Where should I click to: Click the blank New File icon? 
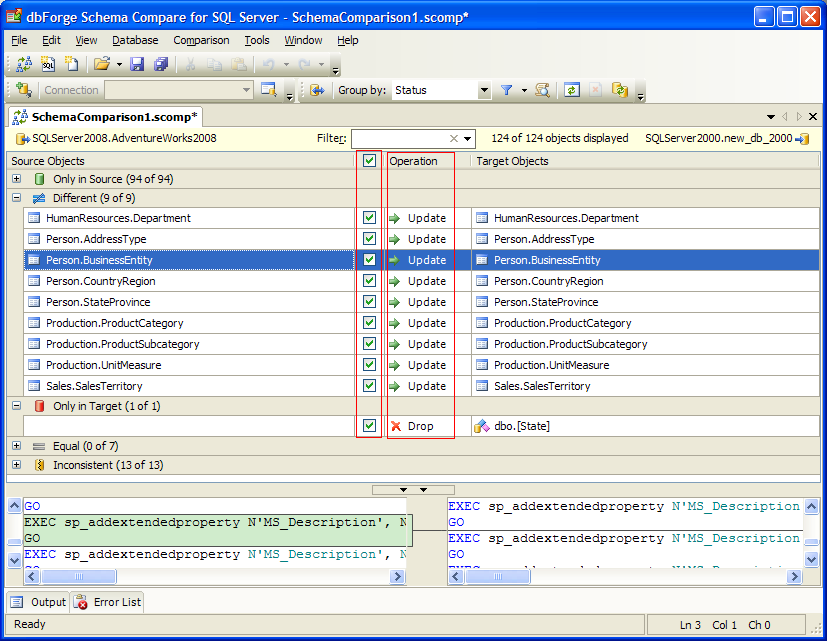(x=71, y=64)
